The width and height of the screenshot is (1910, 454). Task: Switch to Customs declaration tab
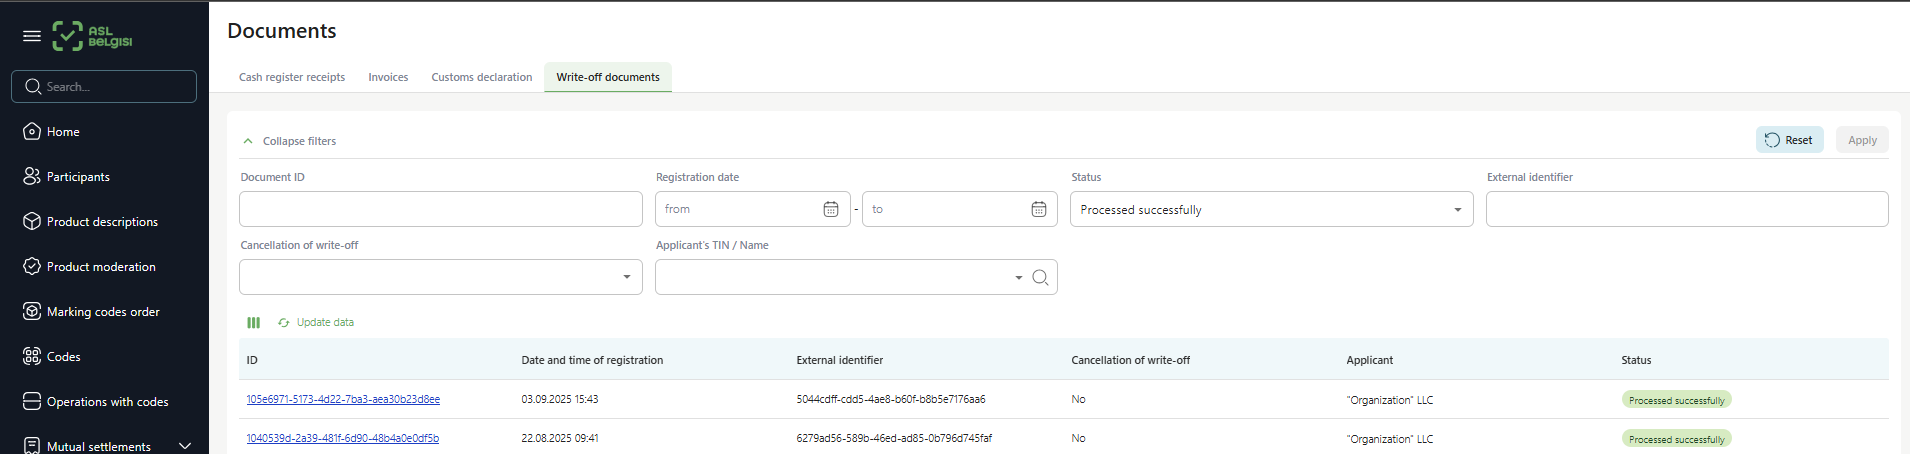(481, 77)
